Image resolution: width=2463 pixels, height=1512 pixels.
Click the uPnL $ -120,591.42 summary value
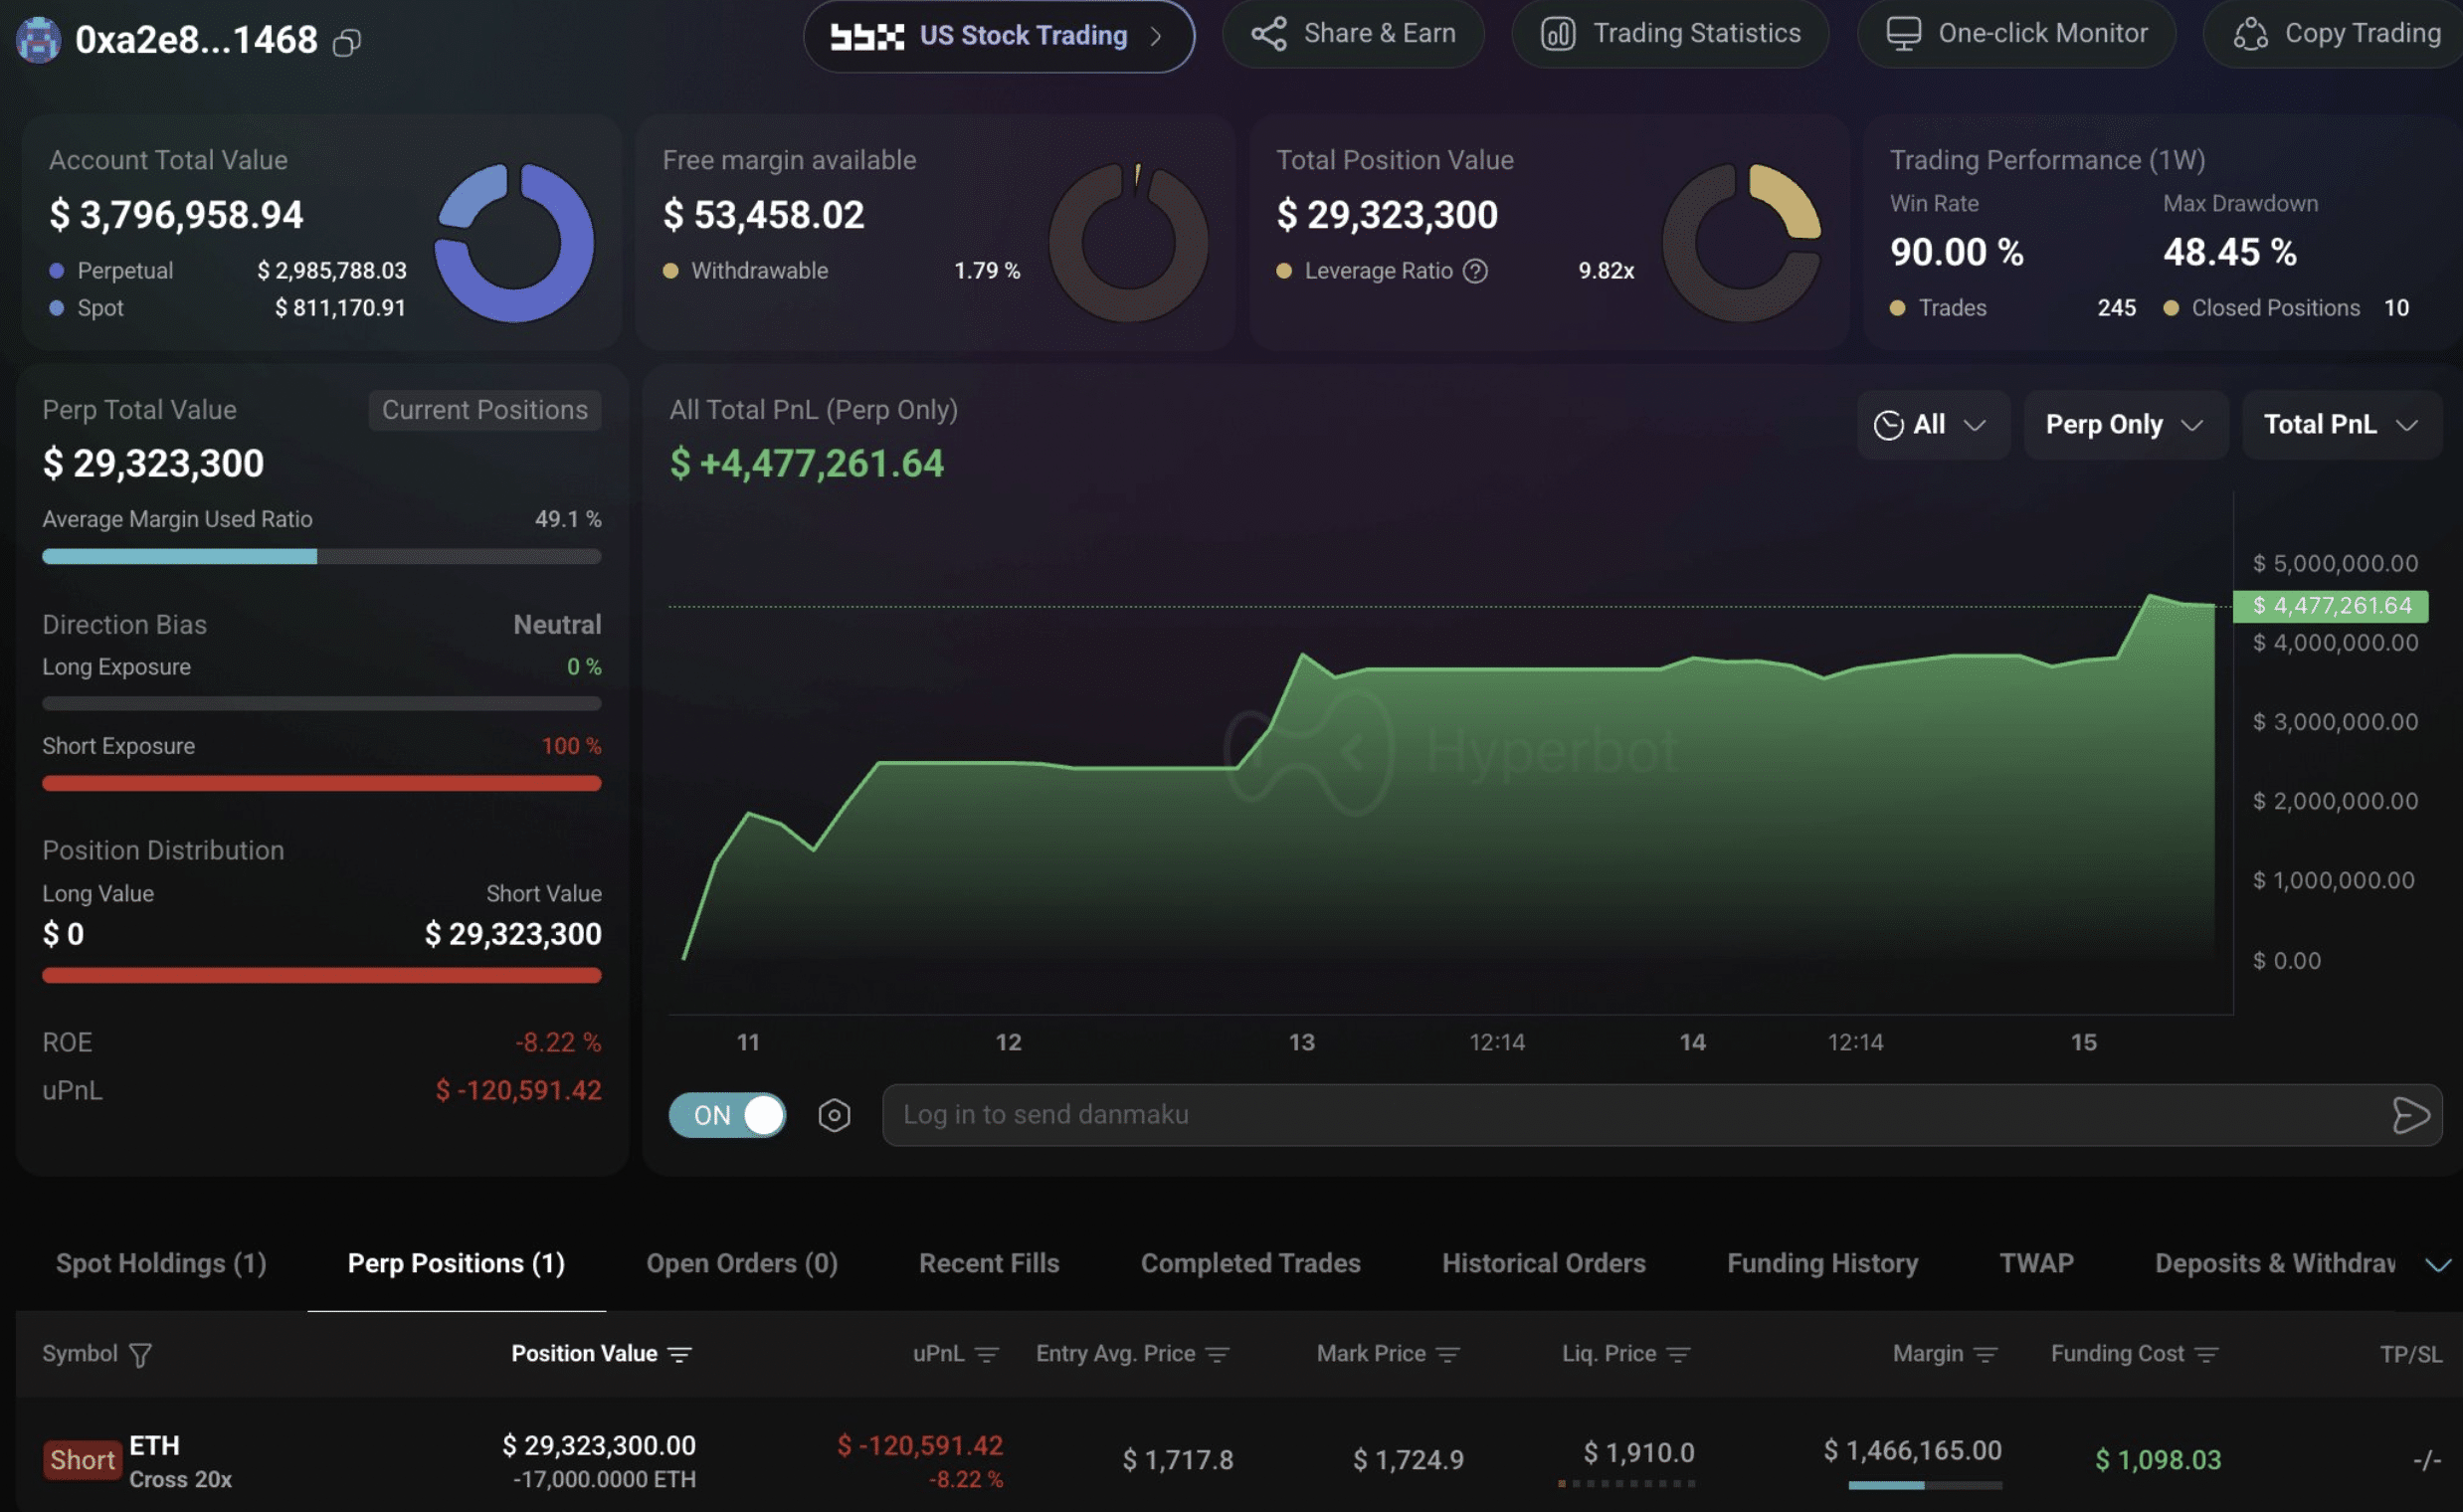pos(518,1091)
